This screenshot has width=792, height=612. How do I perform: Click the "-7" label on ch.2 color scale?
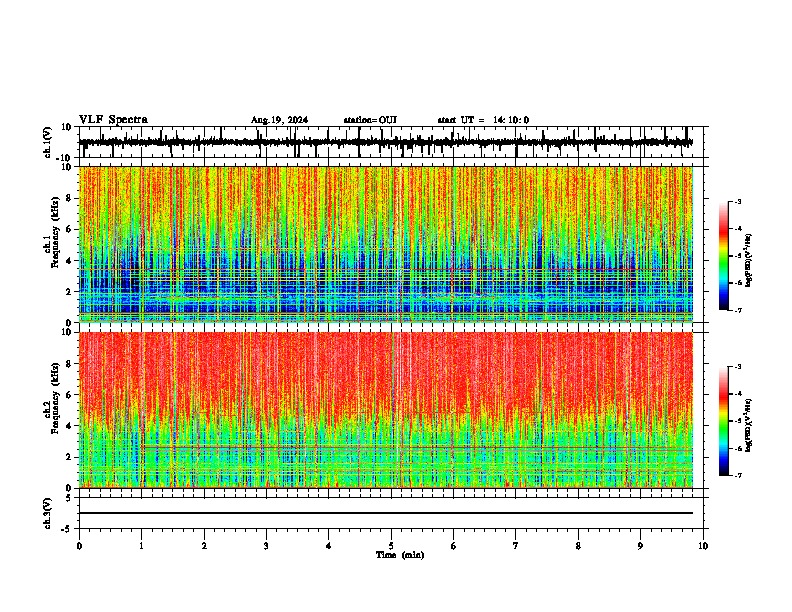737,475
